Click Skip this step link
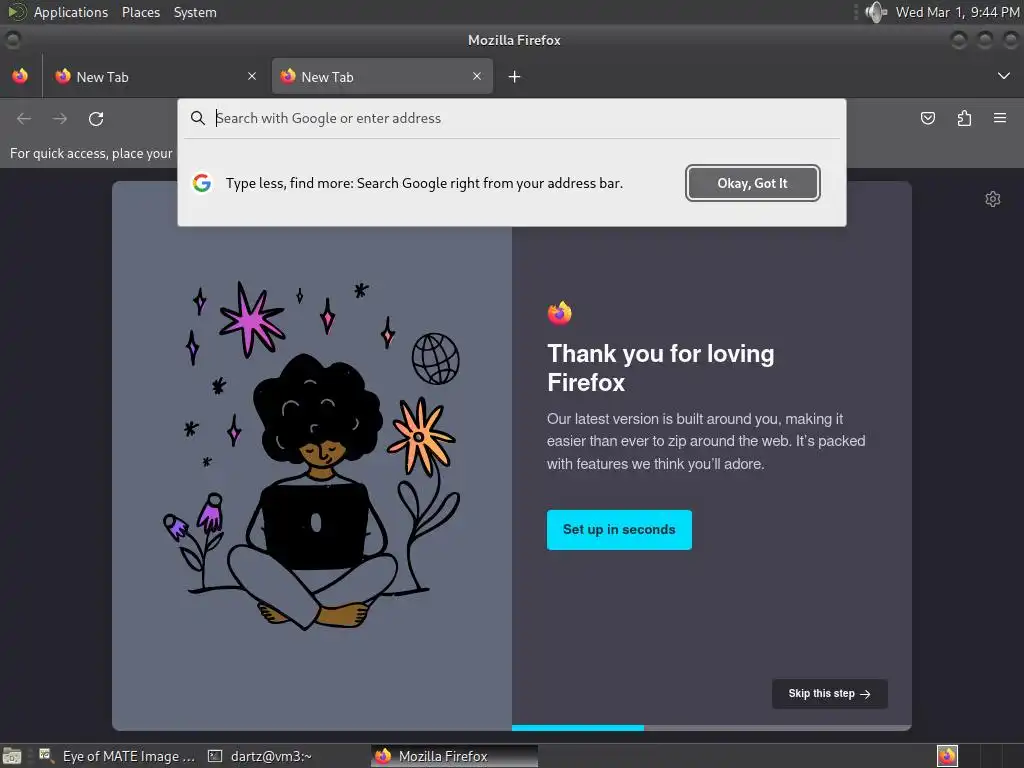 pos(829,694)
